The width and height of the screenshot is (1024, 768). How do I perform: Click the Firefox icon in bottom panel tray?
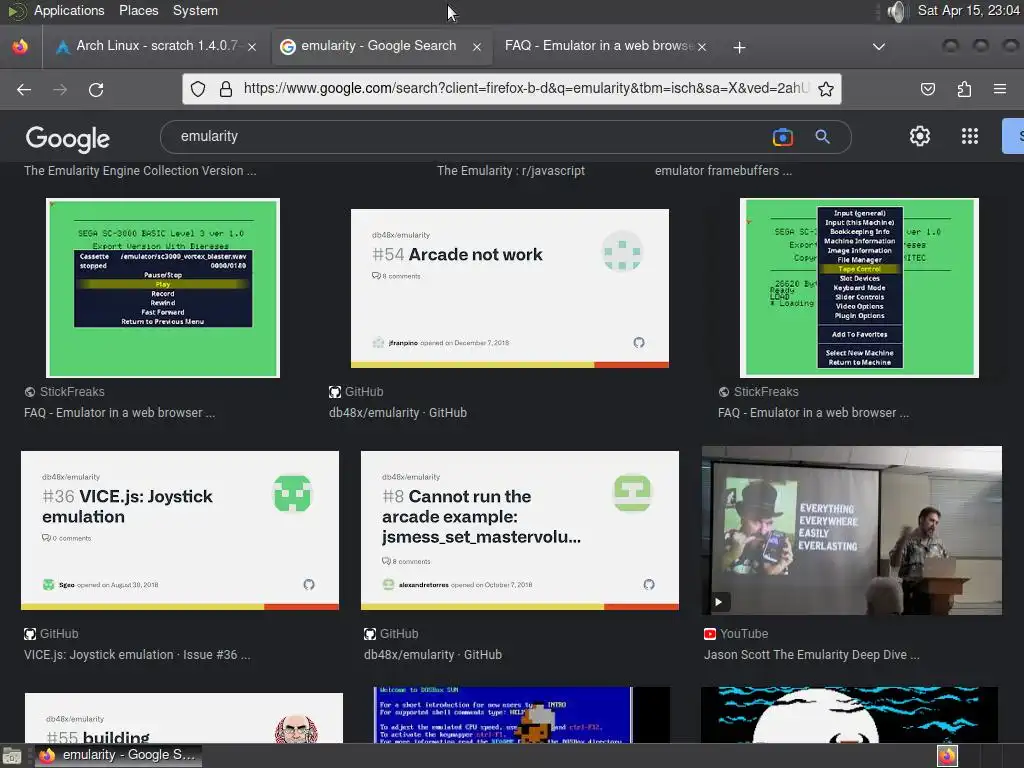(x=948, y=756)
